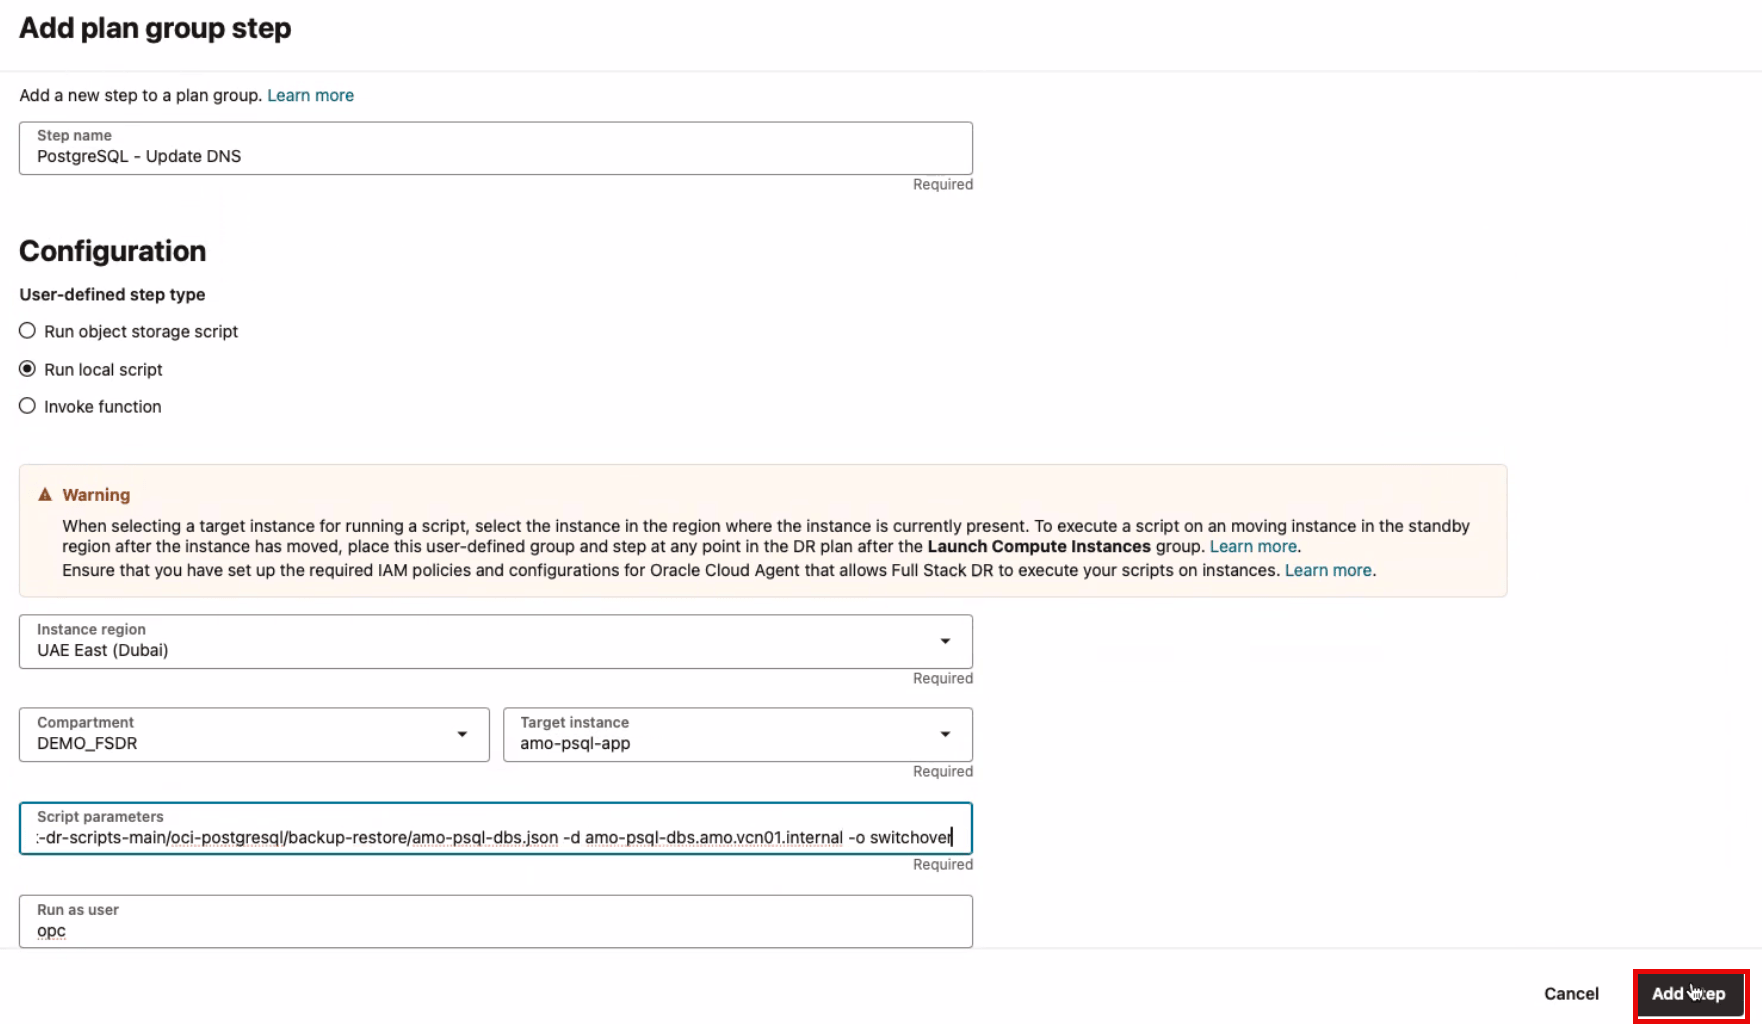
Task: Click the User-defined step type label
Action: 112,294
